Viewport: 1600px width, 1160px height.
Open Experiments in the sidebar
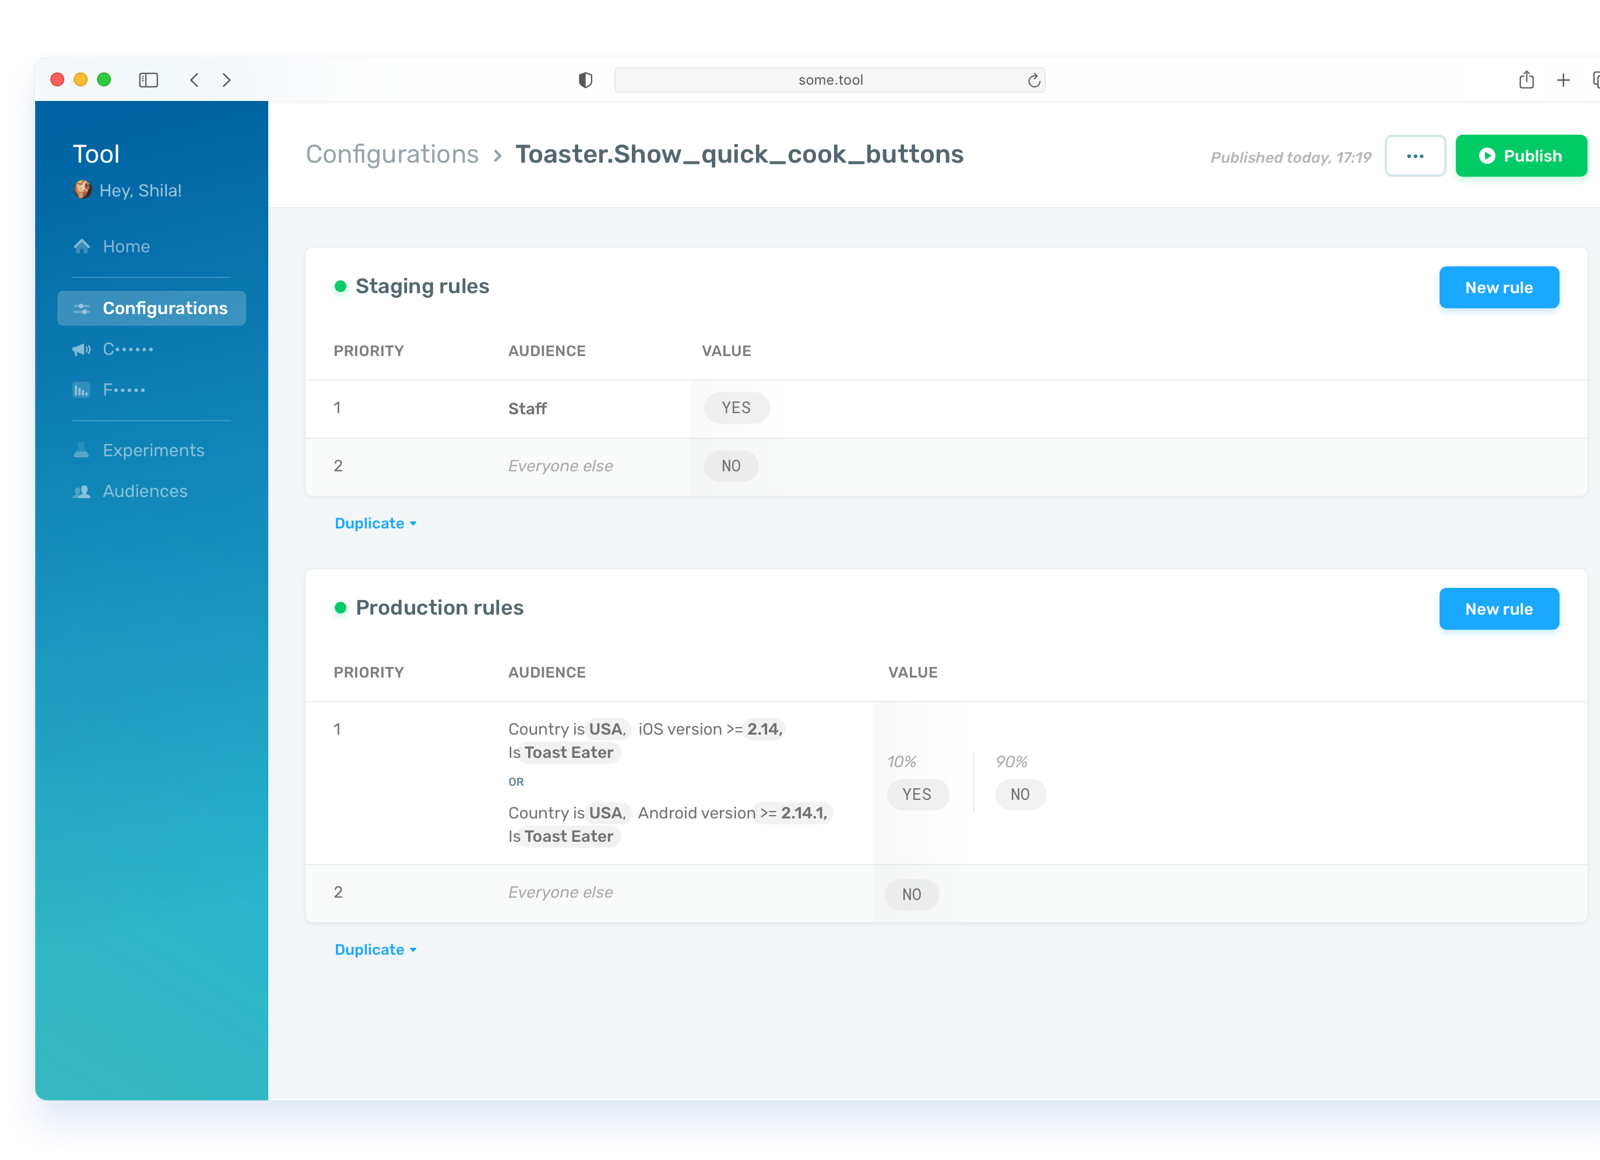pyautogui.click(x=139, y=450)
